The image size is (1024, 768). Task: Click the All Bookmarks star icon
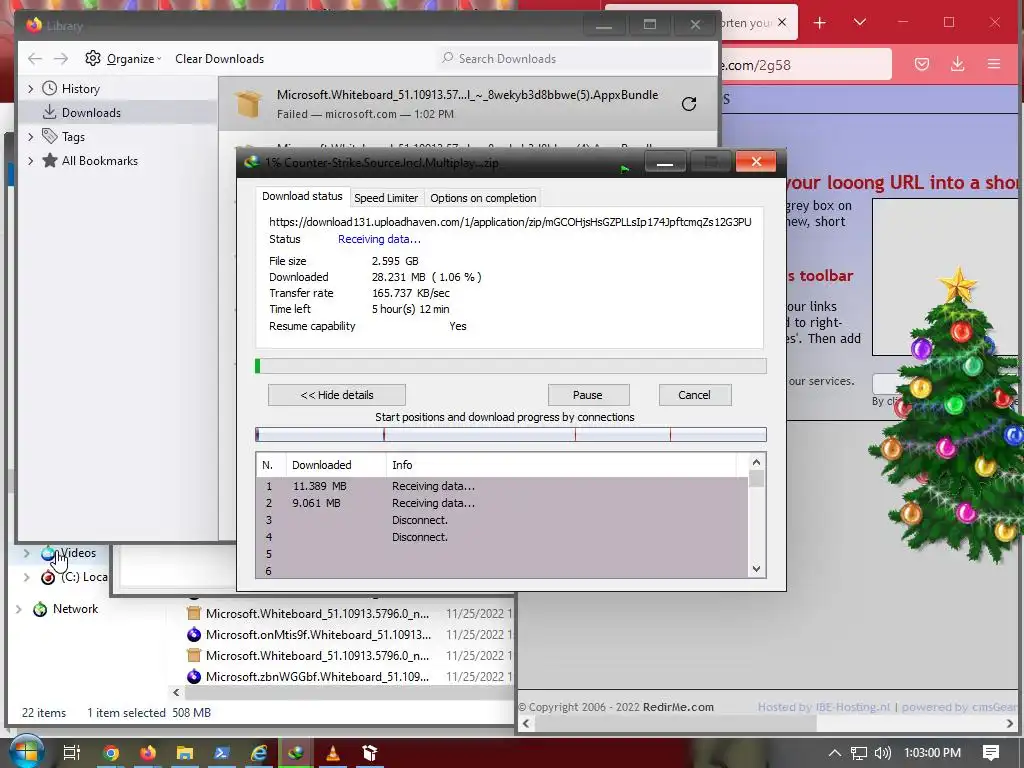coord(50,161)
